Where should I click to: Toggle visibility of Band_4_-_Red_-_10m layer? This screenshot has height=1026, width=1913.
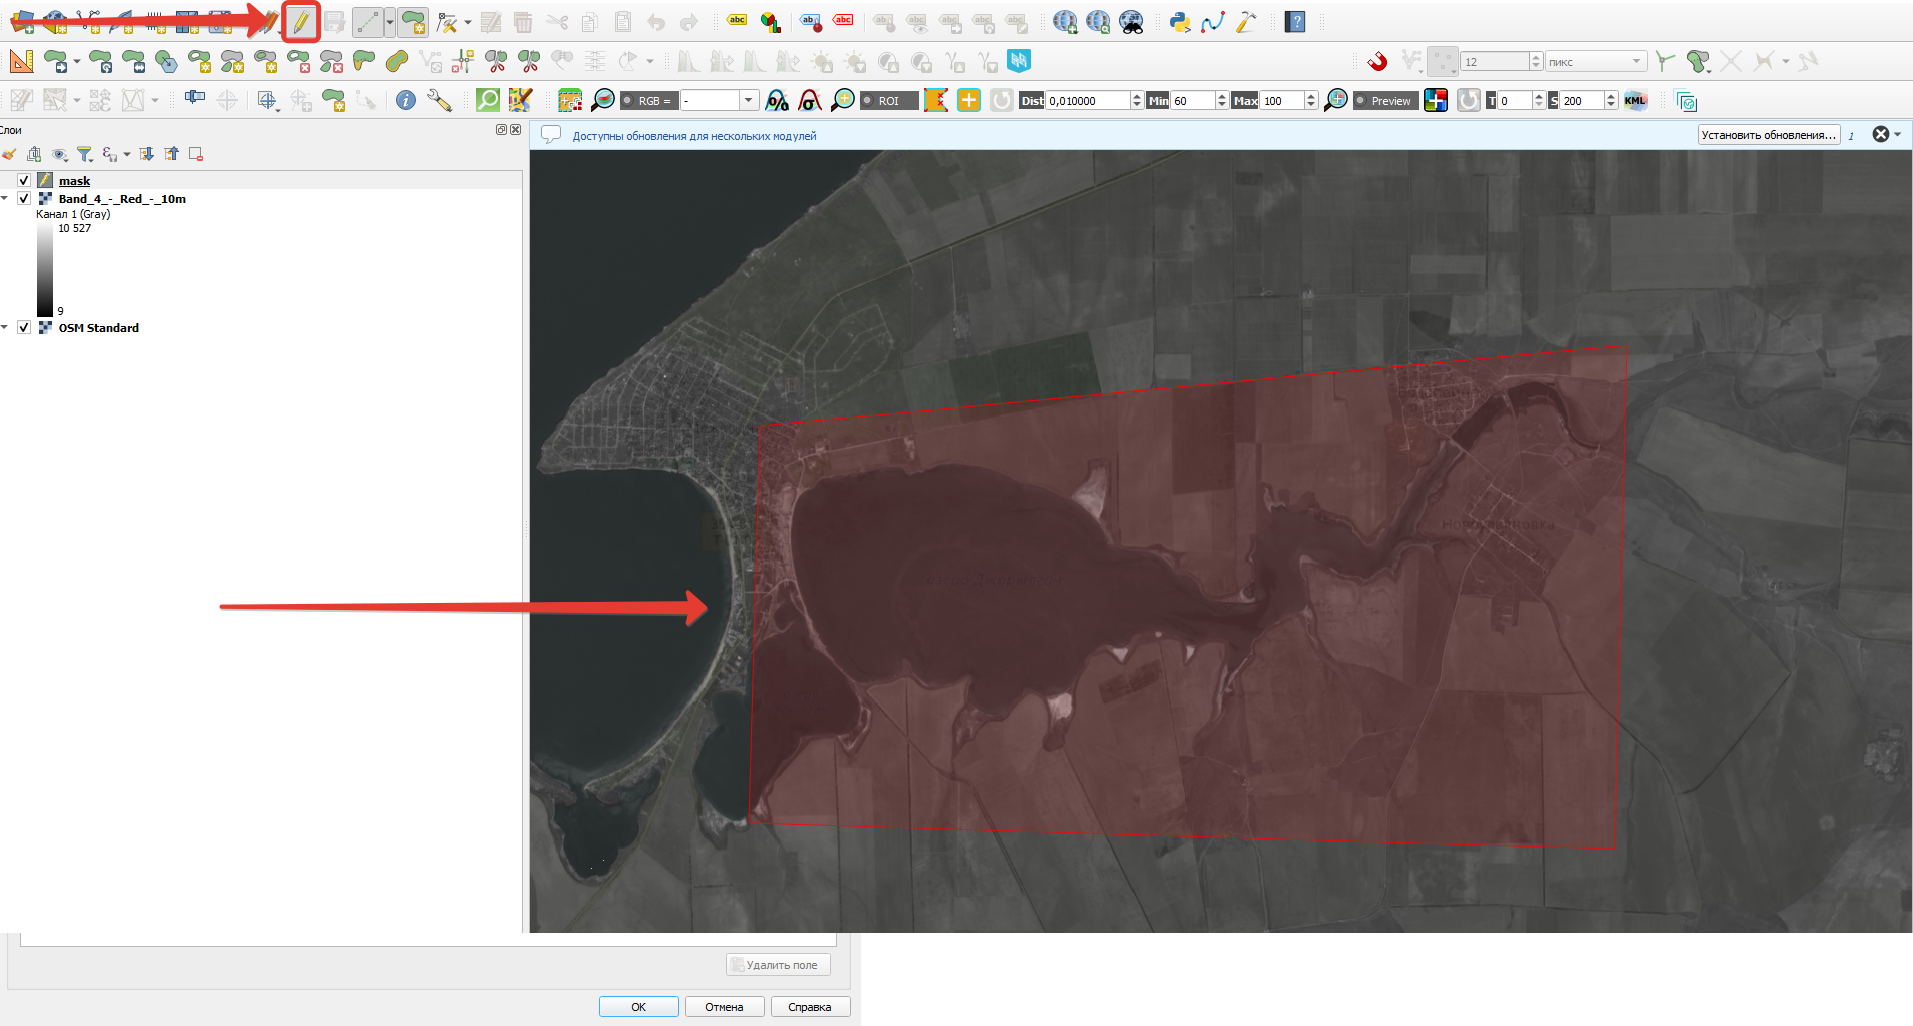click(24, 198)
